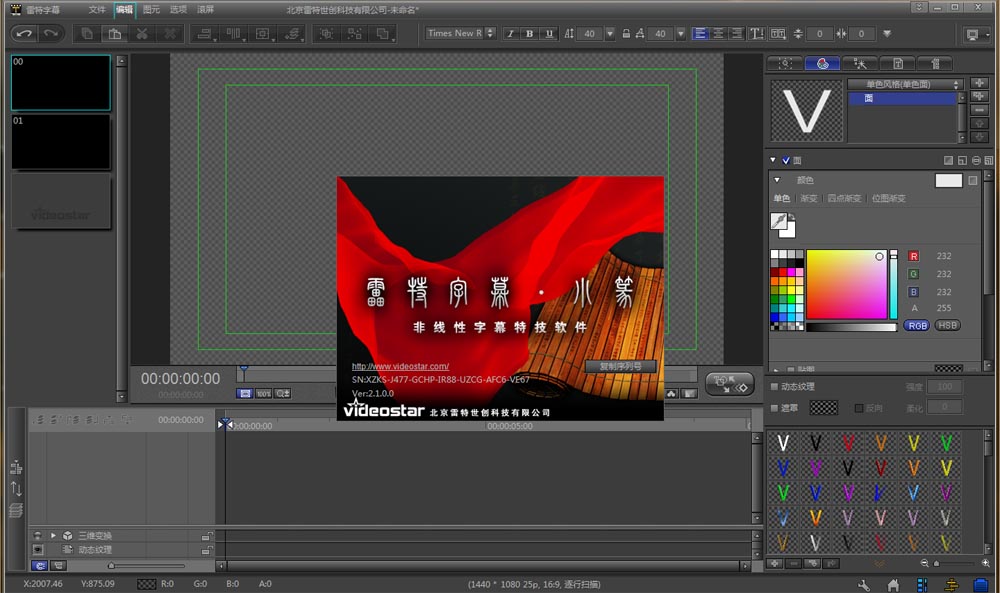Toggle the 反向 reverse checkbox
This screenshot has height=593, width=1000.
[x=859, y=407]
